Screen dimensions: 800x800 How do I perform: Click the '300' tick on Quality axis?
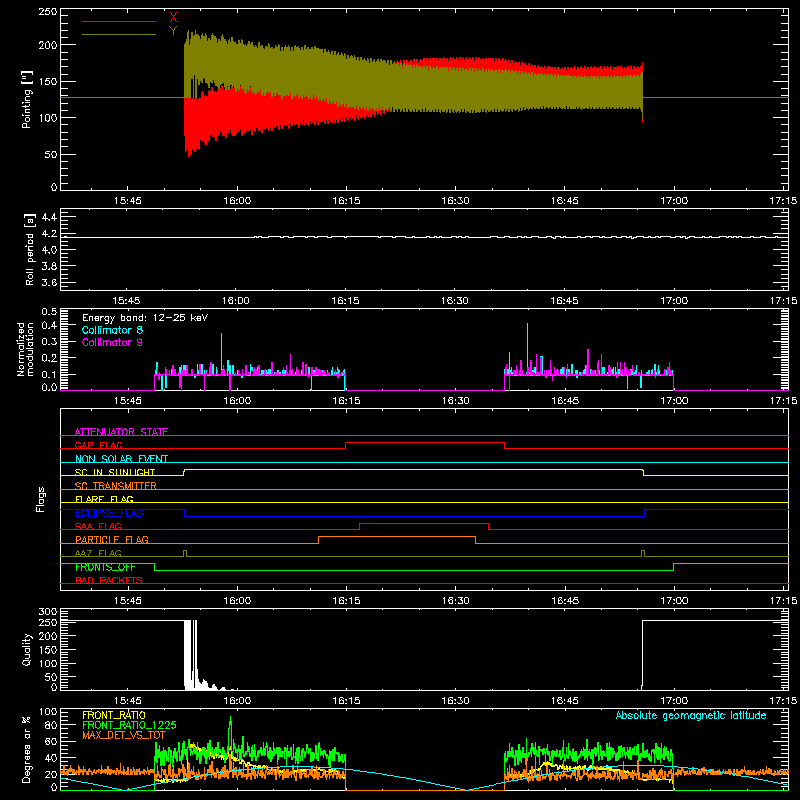click(x=47, y=612)
